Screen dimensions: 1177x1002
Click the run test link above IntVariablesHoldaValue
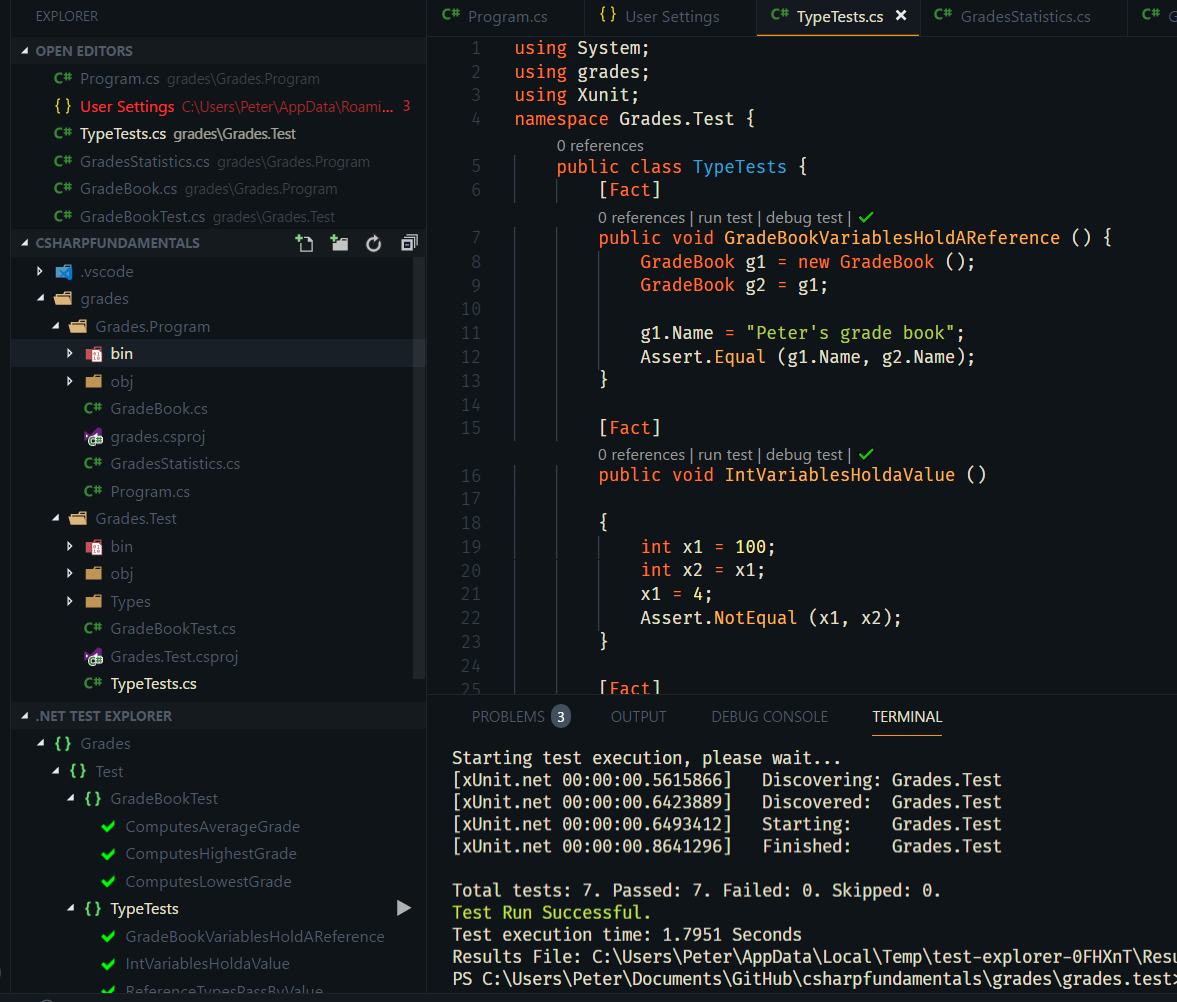tap(725, 454)
